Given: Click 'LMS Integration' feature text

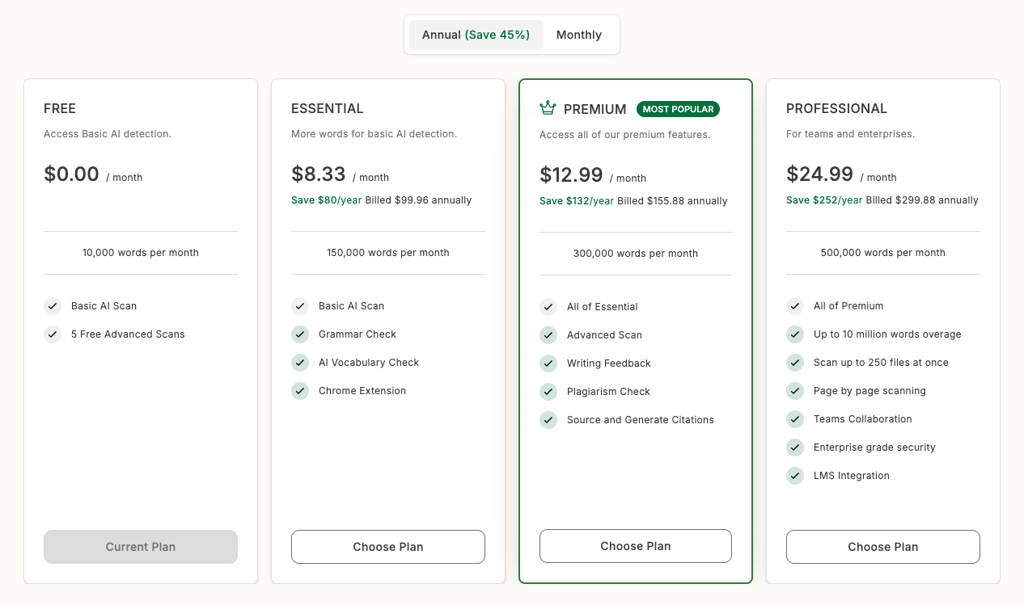Looking at the screenshot, I should (x=852, y=476).
